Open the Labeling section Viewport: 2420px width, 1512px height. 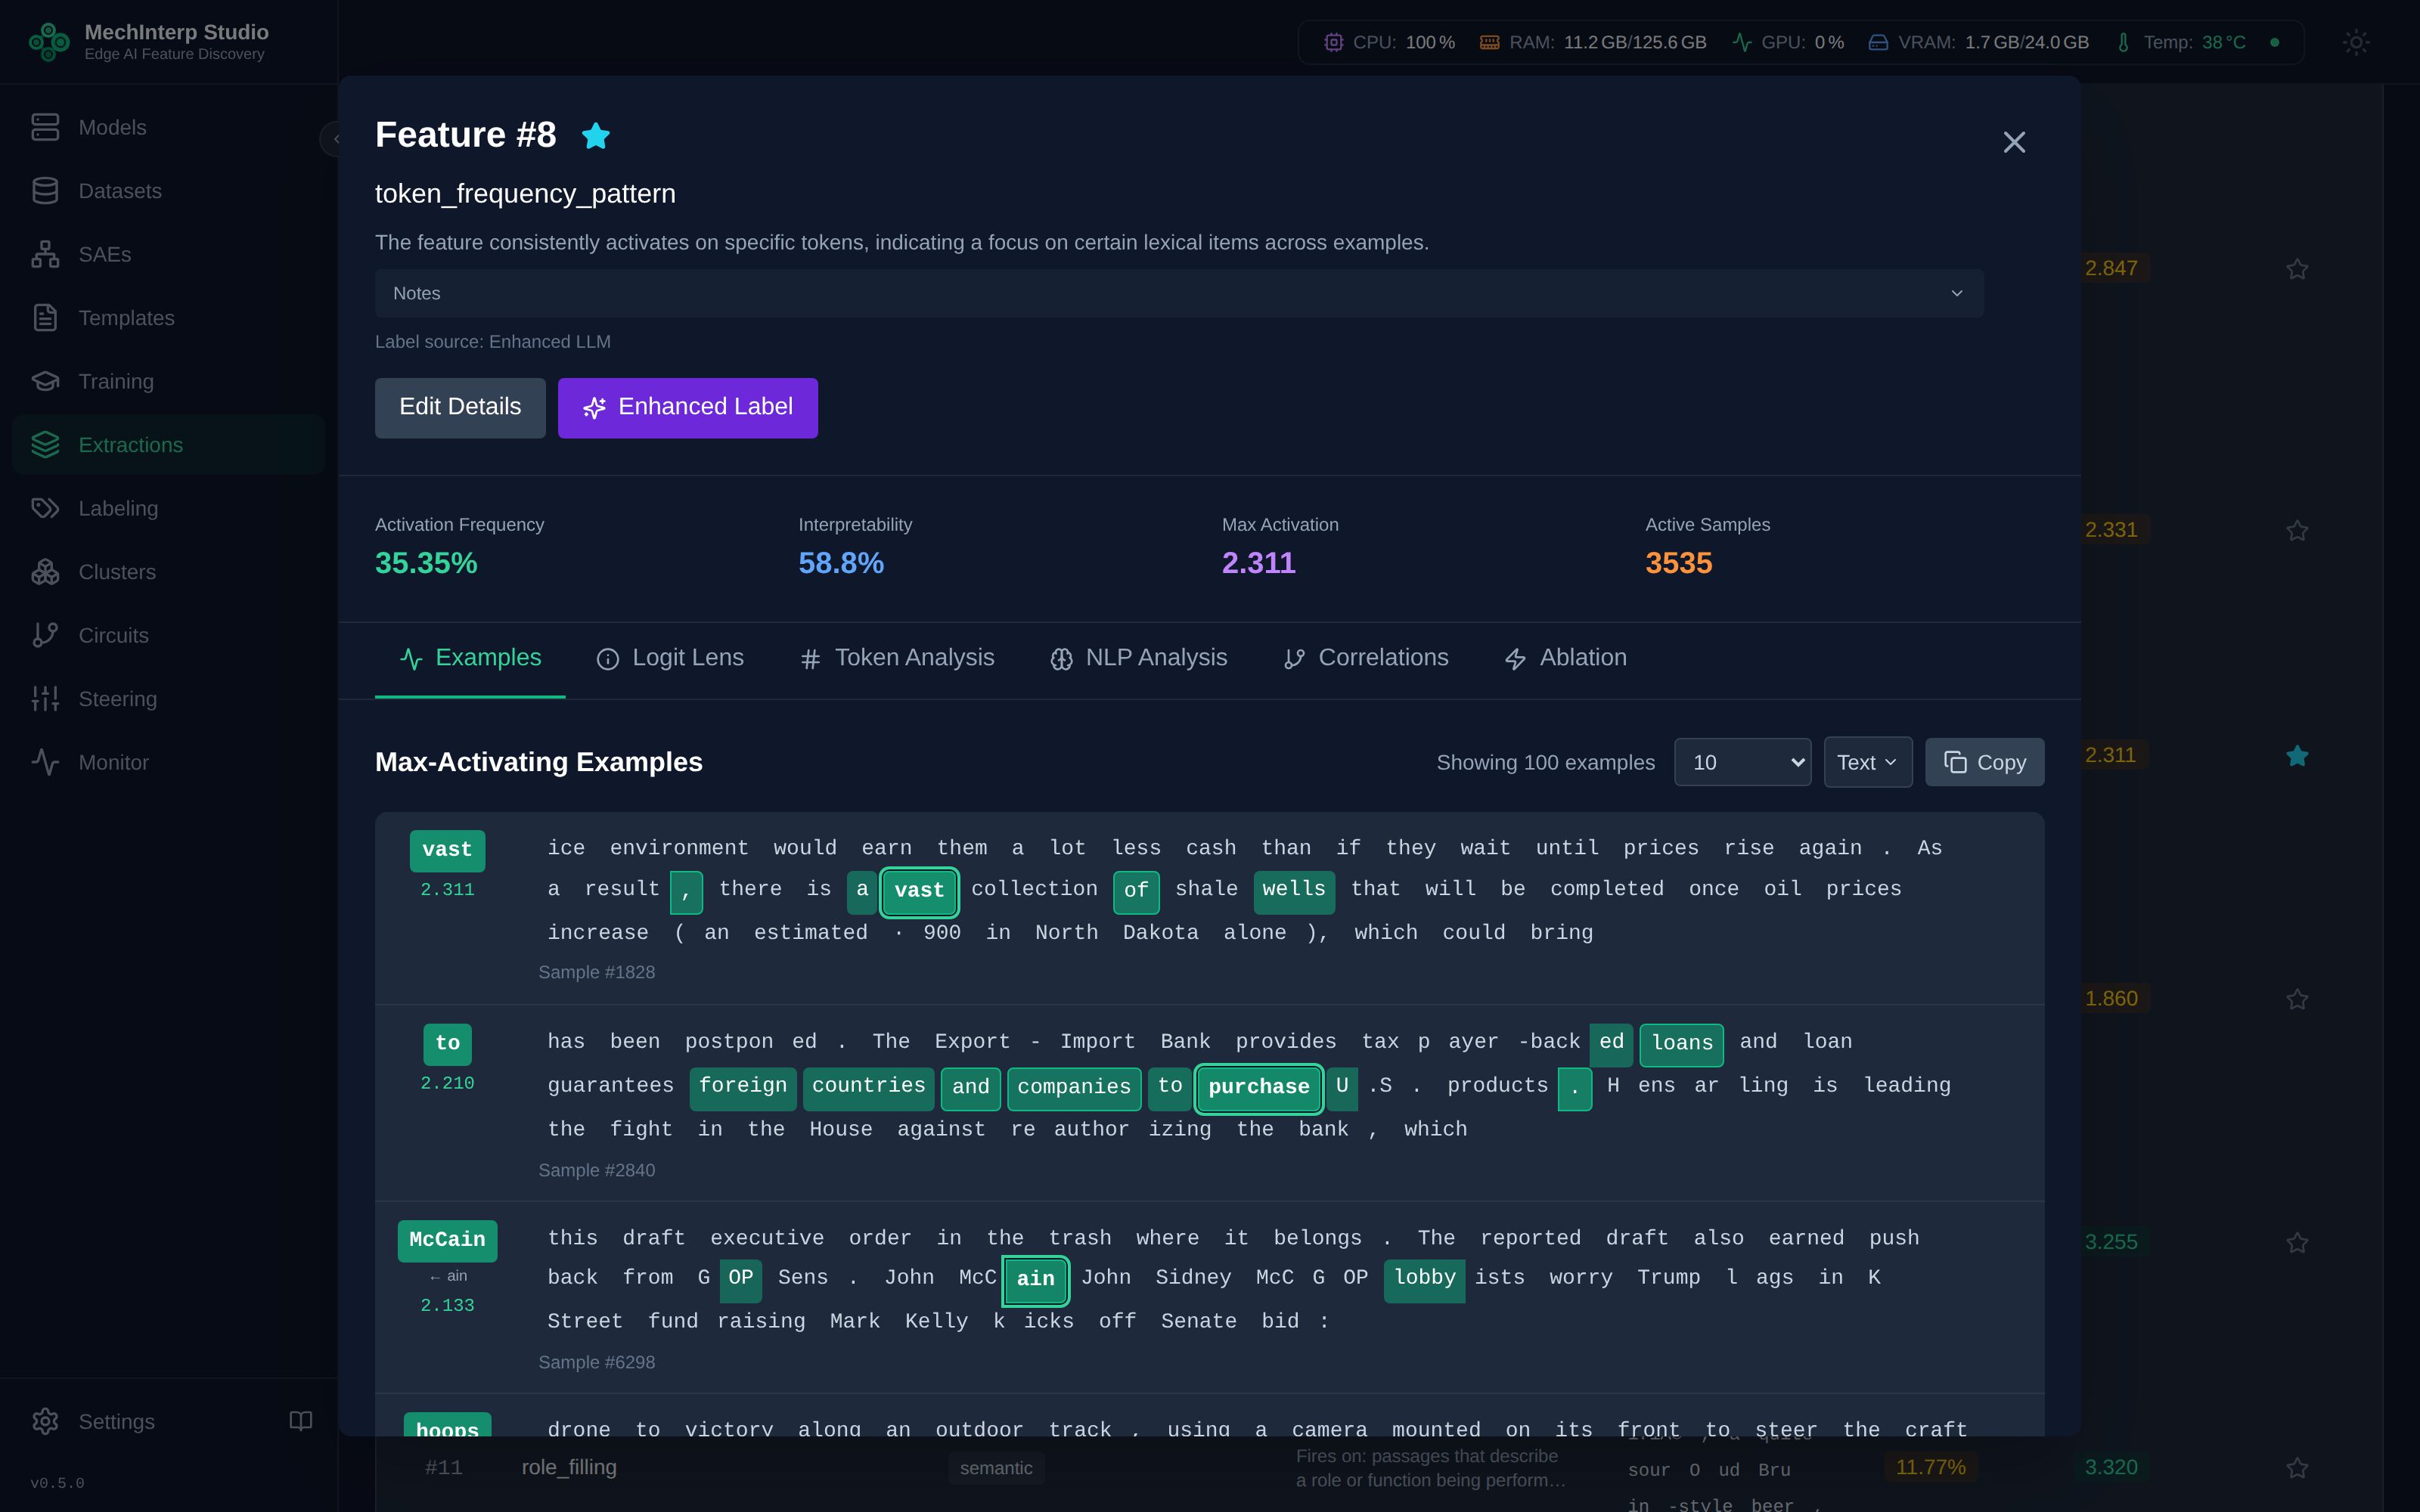(x=168, y=508)
